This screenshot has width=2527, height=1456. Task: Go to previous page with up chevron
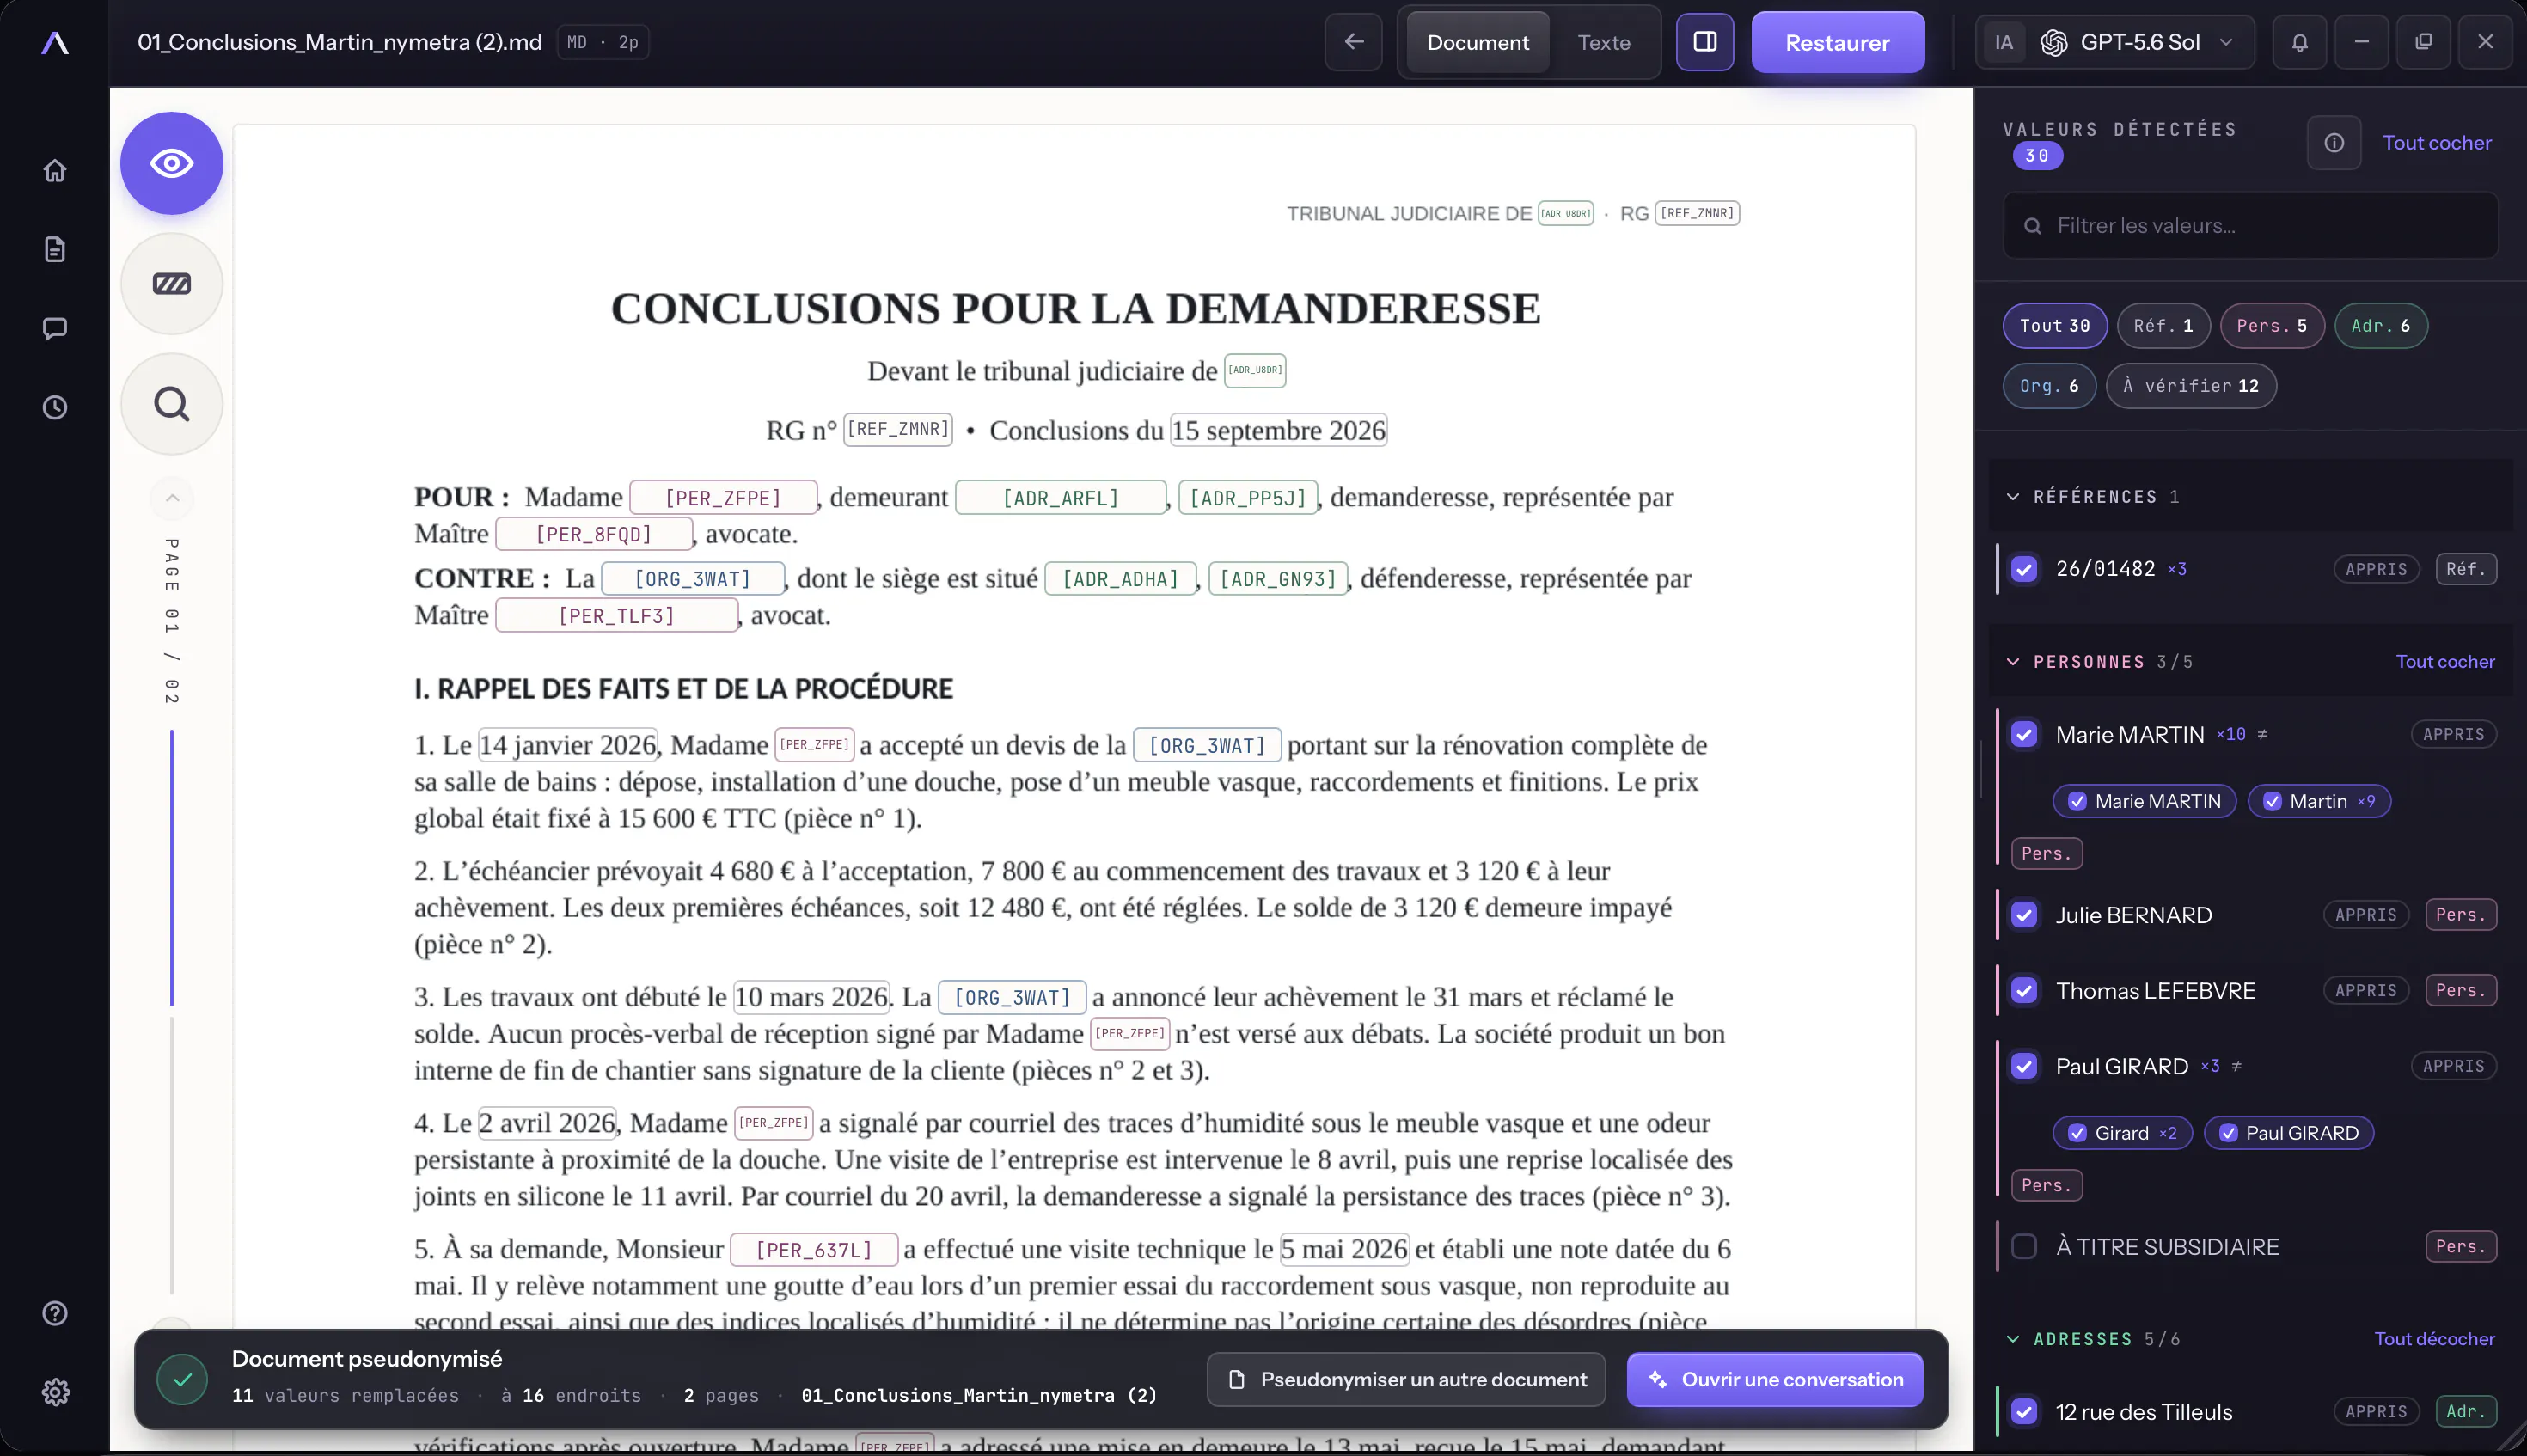point(172,498)
